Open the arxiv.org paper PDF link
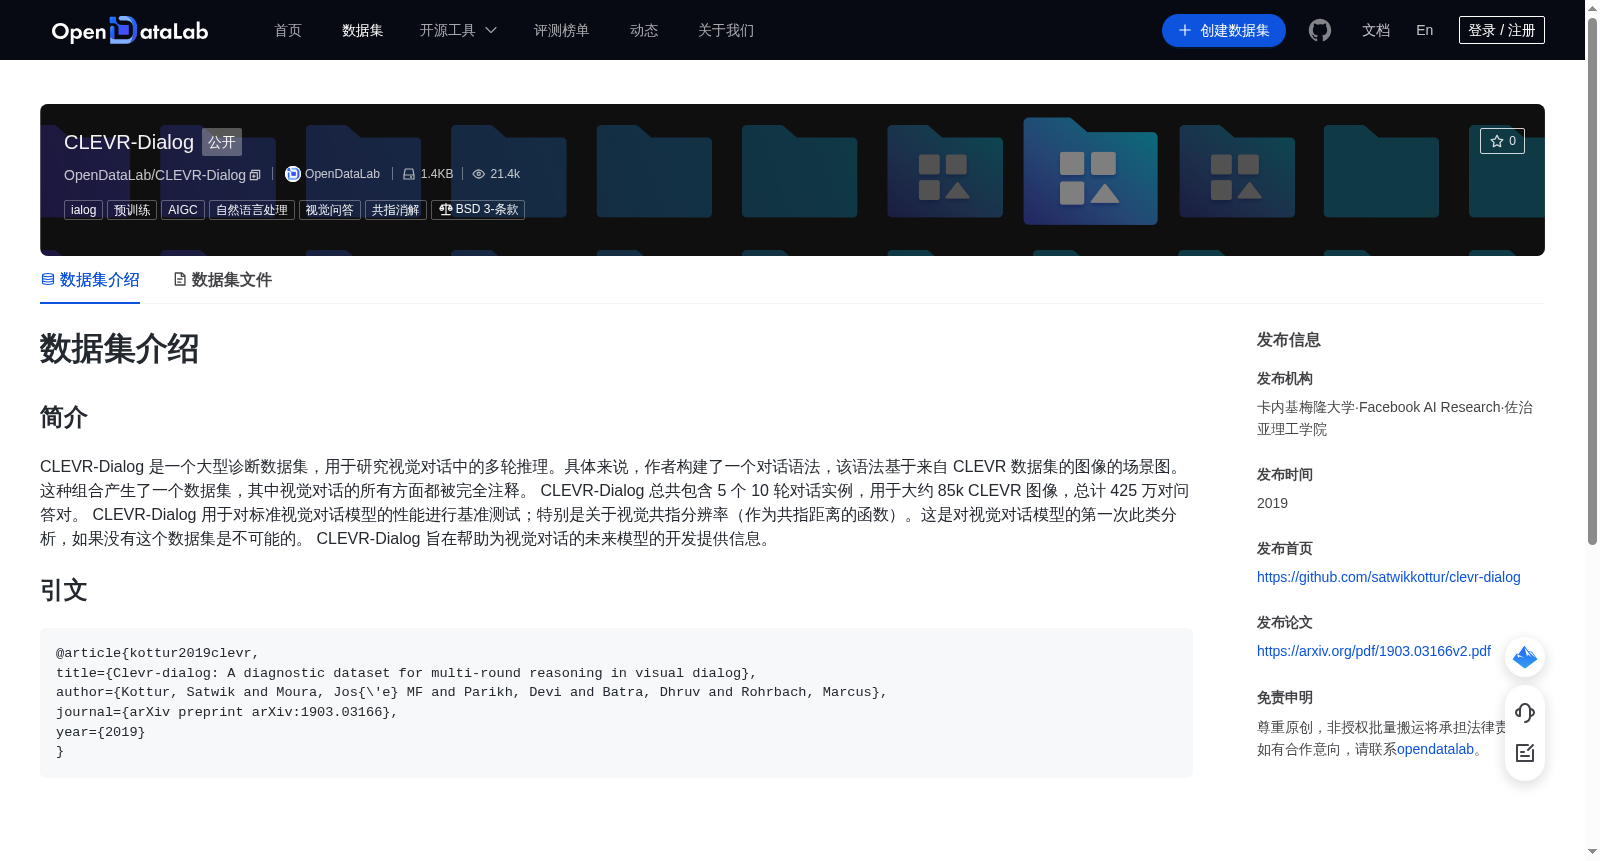 [1374, 651]
